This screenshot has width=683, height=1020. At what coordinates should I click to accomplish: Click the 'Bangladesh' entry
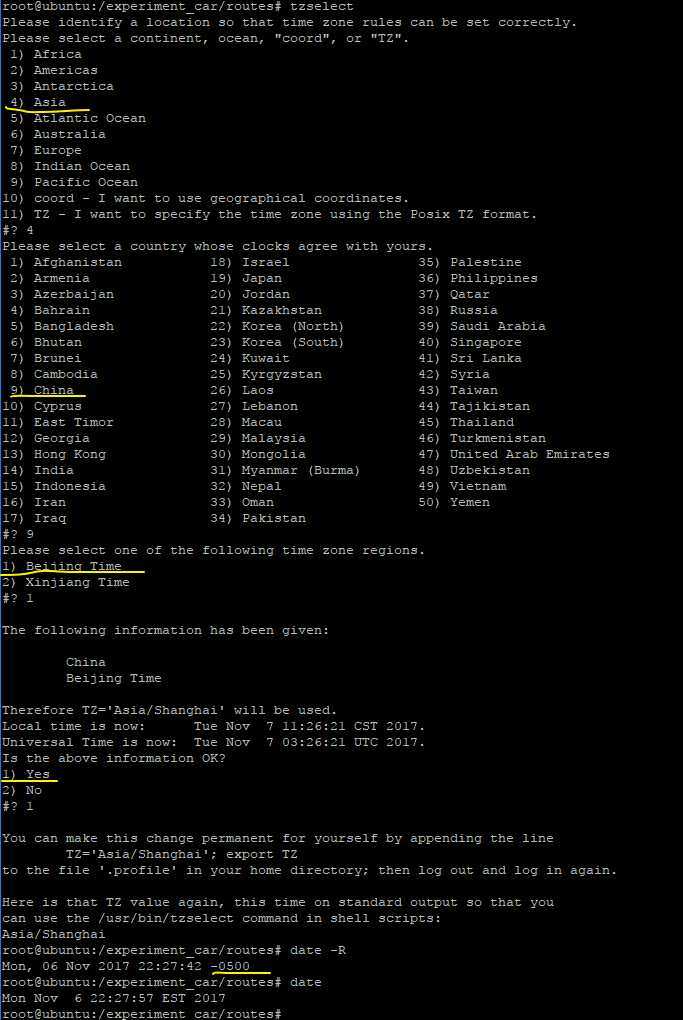[74, 327]
